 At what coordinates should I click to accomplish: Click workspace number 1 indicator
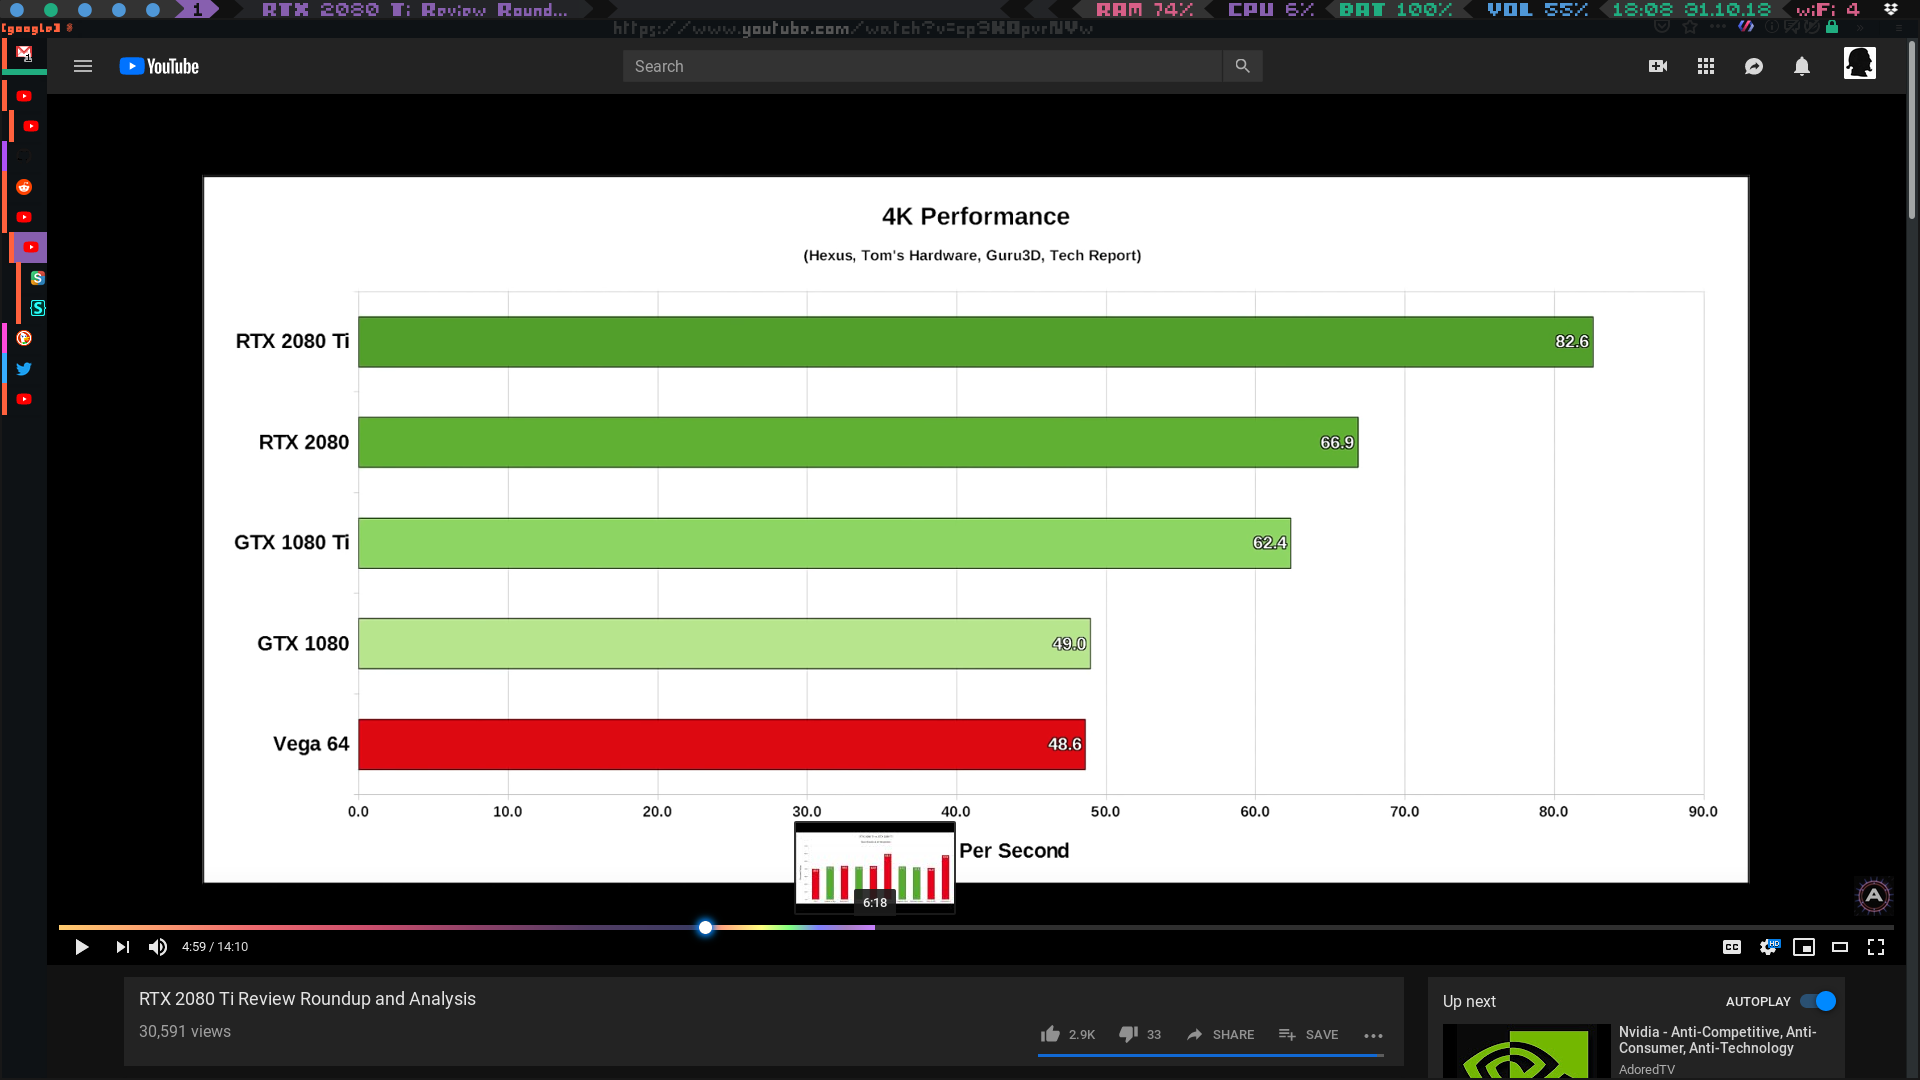click(197, 9)
